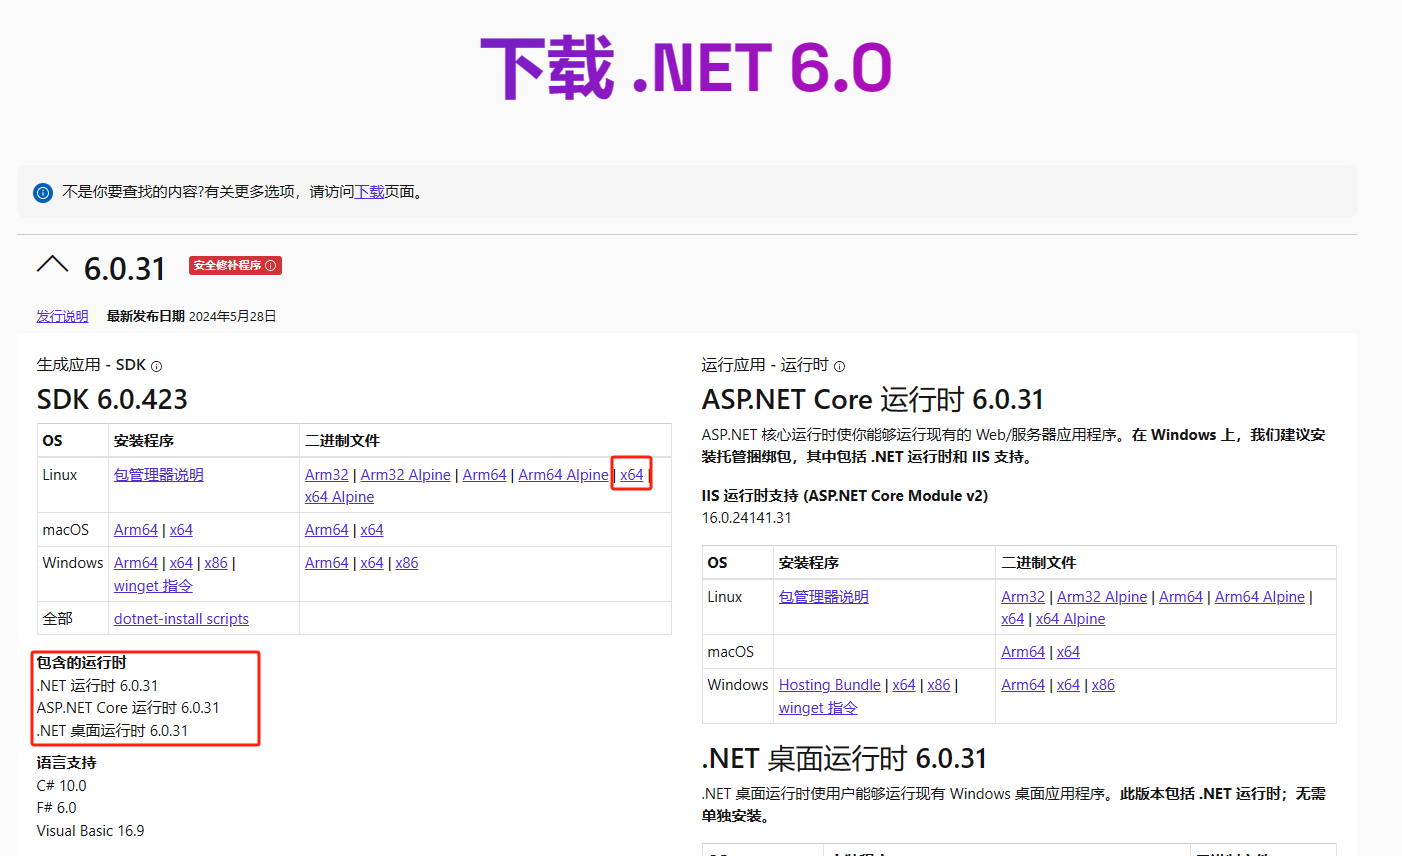Download SDK Windows x64 binary

[x=372, y=563]
